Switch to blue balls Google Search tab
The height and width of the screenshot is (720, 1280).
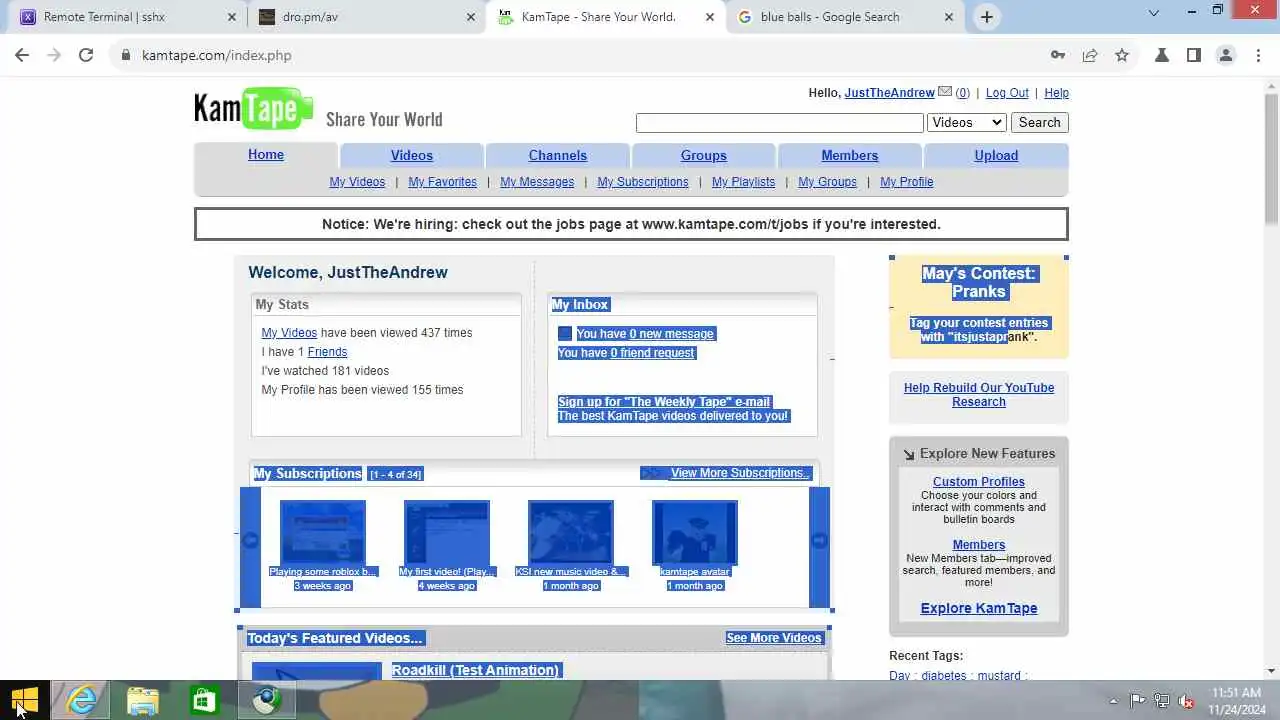click(844, 17)
